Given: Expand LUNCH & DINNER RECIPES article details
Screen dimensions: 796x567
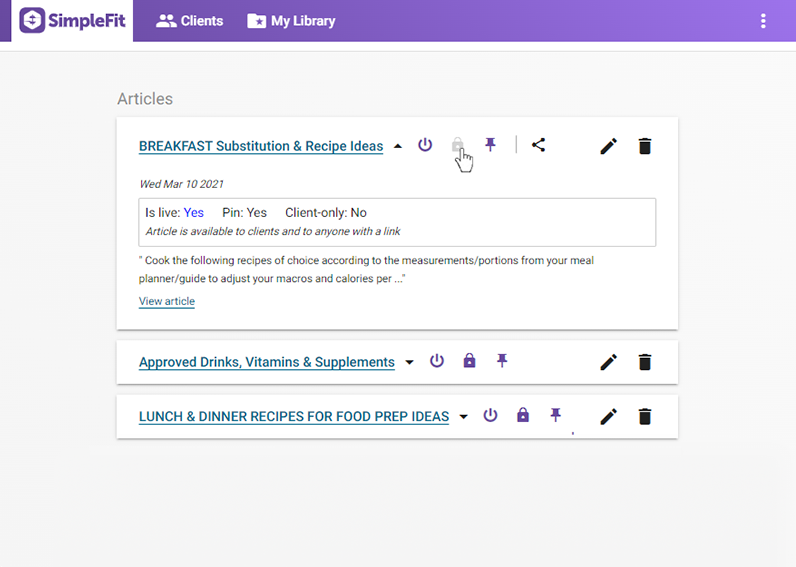Looking at the screenshot, I should (463, 416).
